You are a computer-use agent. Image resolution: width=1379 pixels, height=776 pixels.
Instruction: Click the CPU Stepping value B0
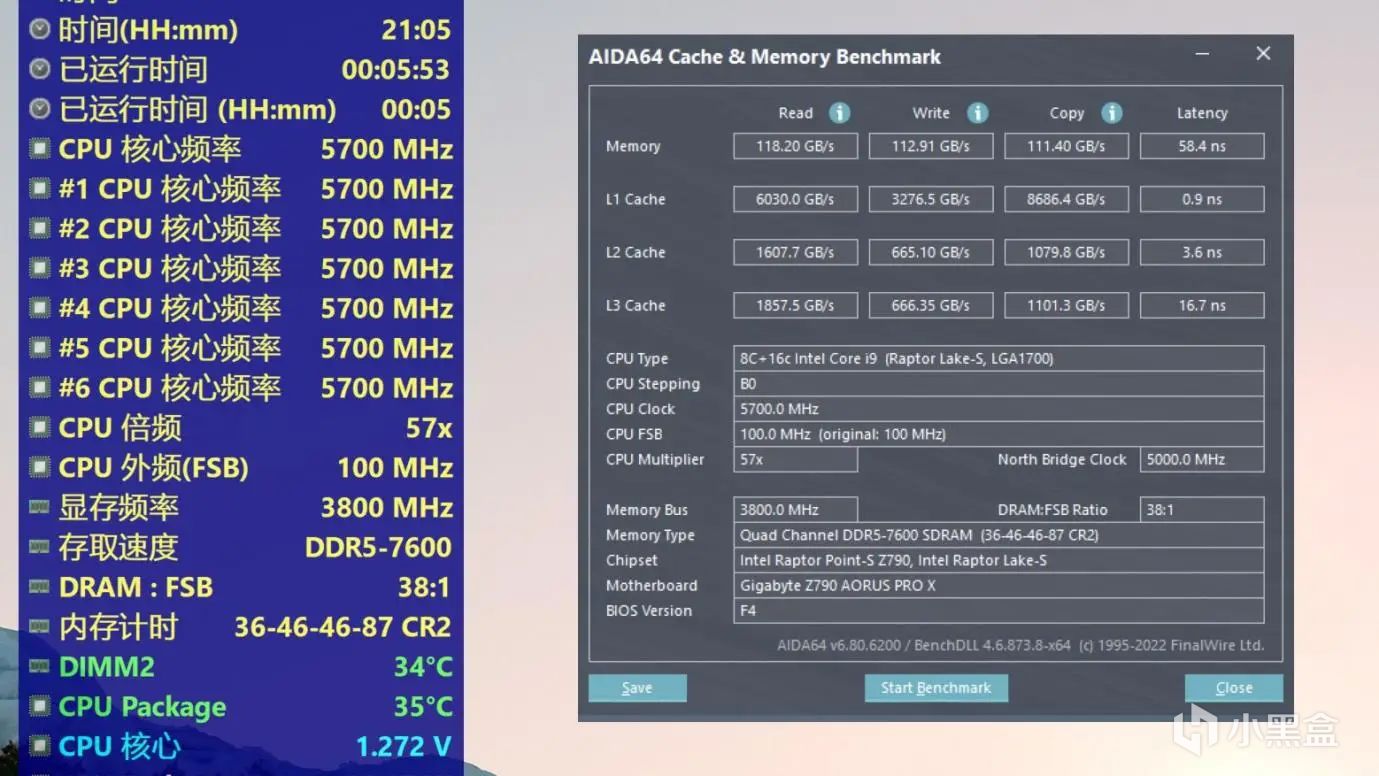pyautogui.click(x=999, y=384)
